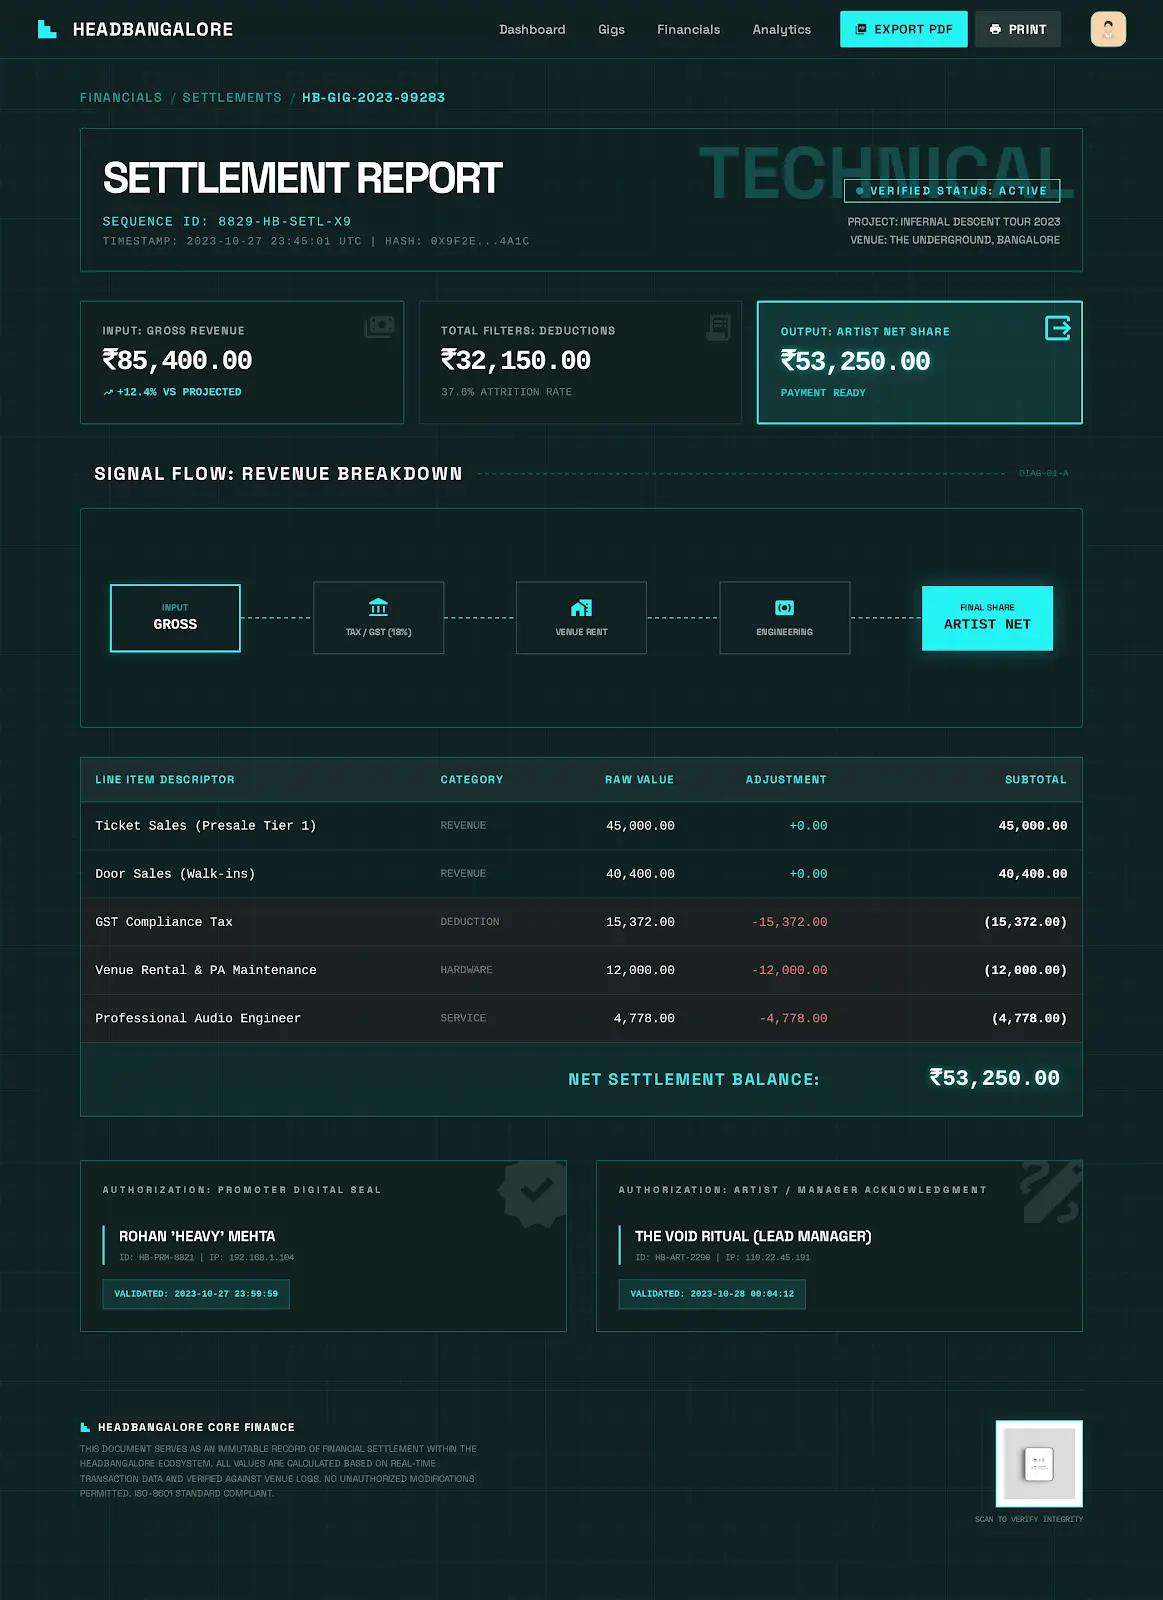Click the export arrow icon on Artist Net Share
This screenshot has height=1600, width=1163.
(1057, 328)
